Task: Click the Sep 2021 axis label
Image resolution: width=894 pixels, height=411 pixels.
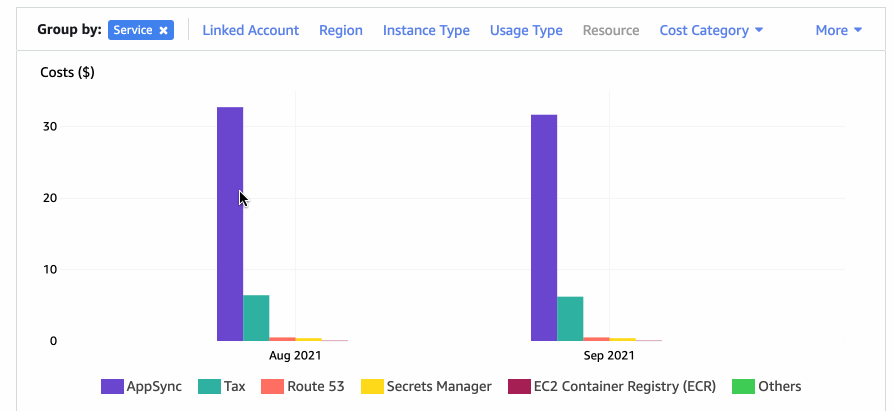Action: click(608, 355)
